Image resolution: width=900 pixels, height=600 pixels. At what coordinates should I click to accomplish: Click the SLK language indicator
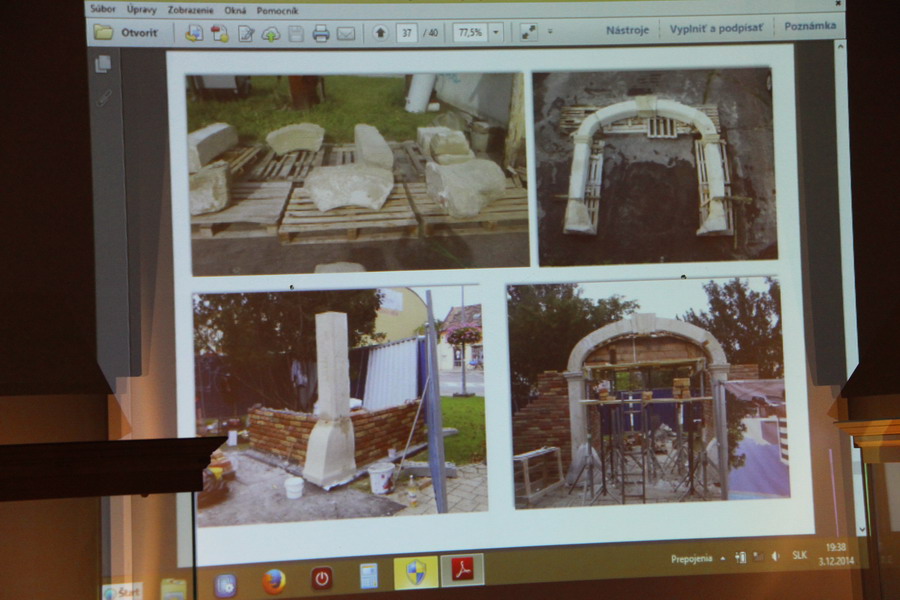click(x=800, y=555)
